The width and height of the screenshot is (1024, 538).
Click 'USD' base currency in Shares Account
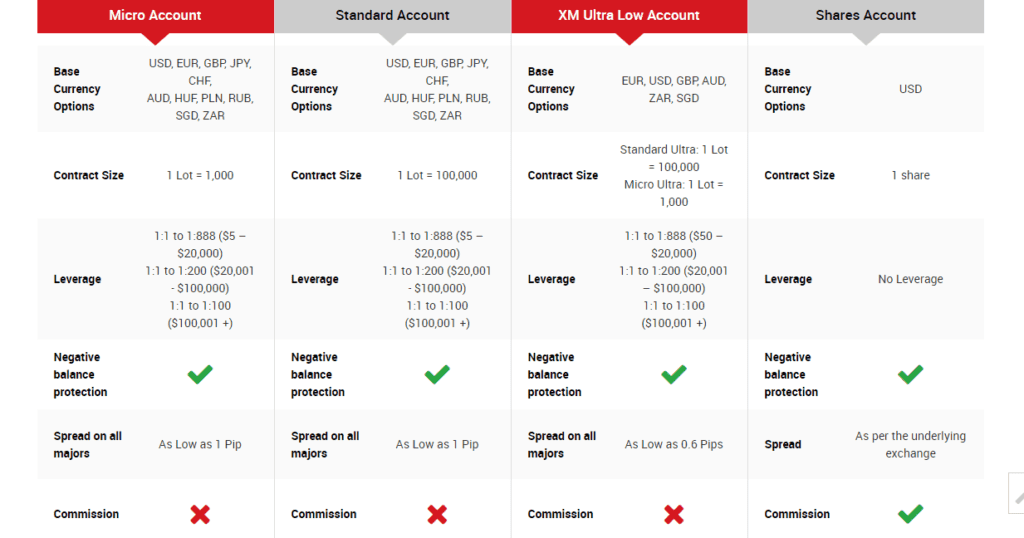pyautogui.click(x=910, y=89)
